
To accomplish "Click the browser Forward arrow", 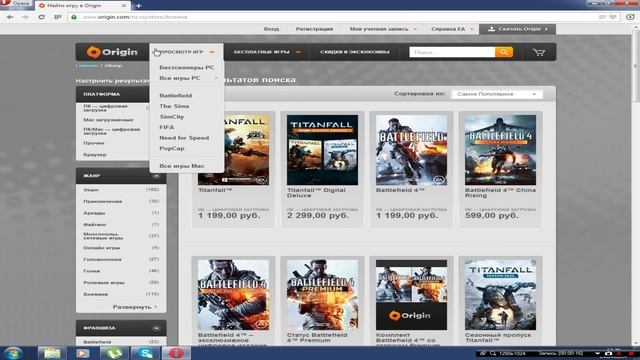I will tap(25, 17).
